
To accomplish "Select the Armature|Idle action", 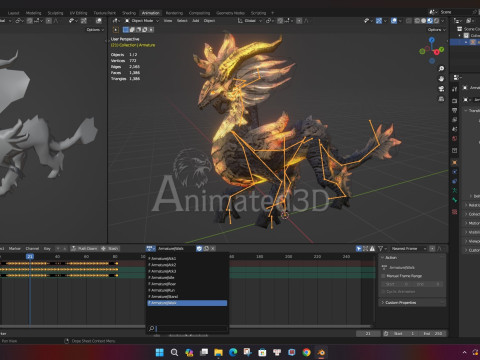I will 187,277.
